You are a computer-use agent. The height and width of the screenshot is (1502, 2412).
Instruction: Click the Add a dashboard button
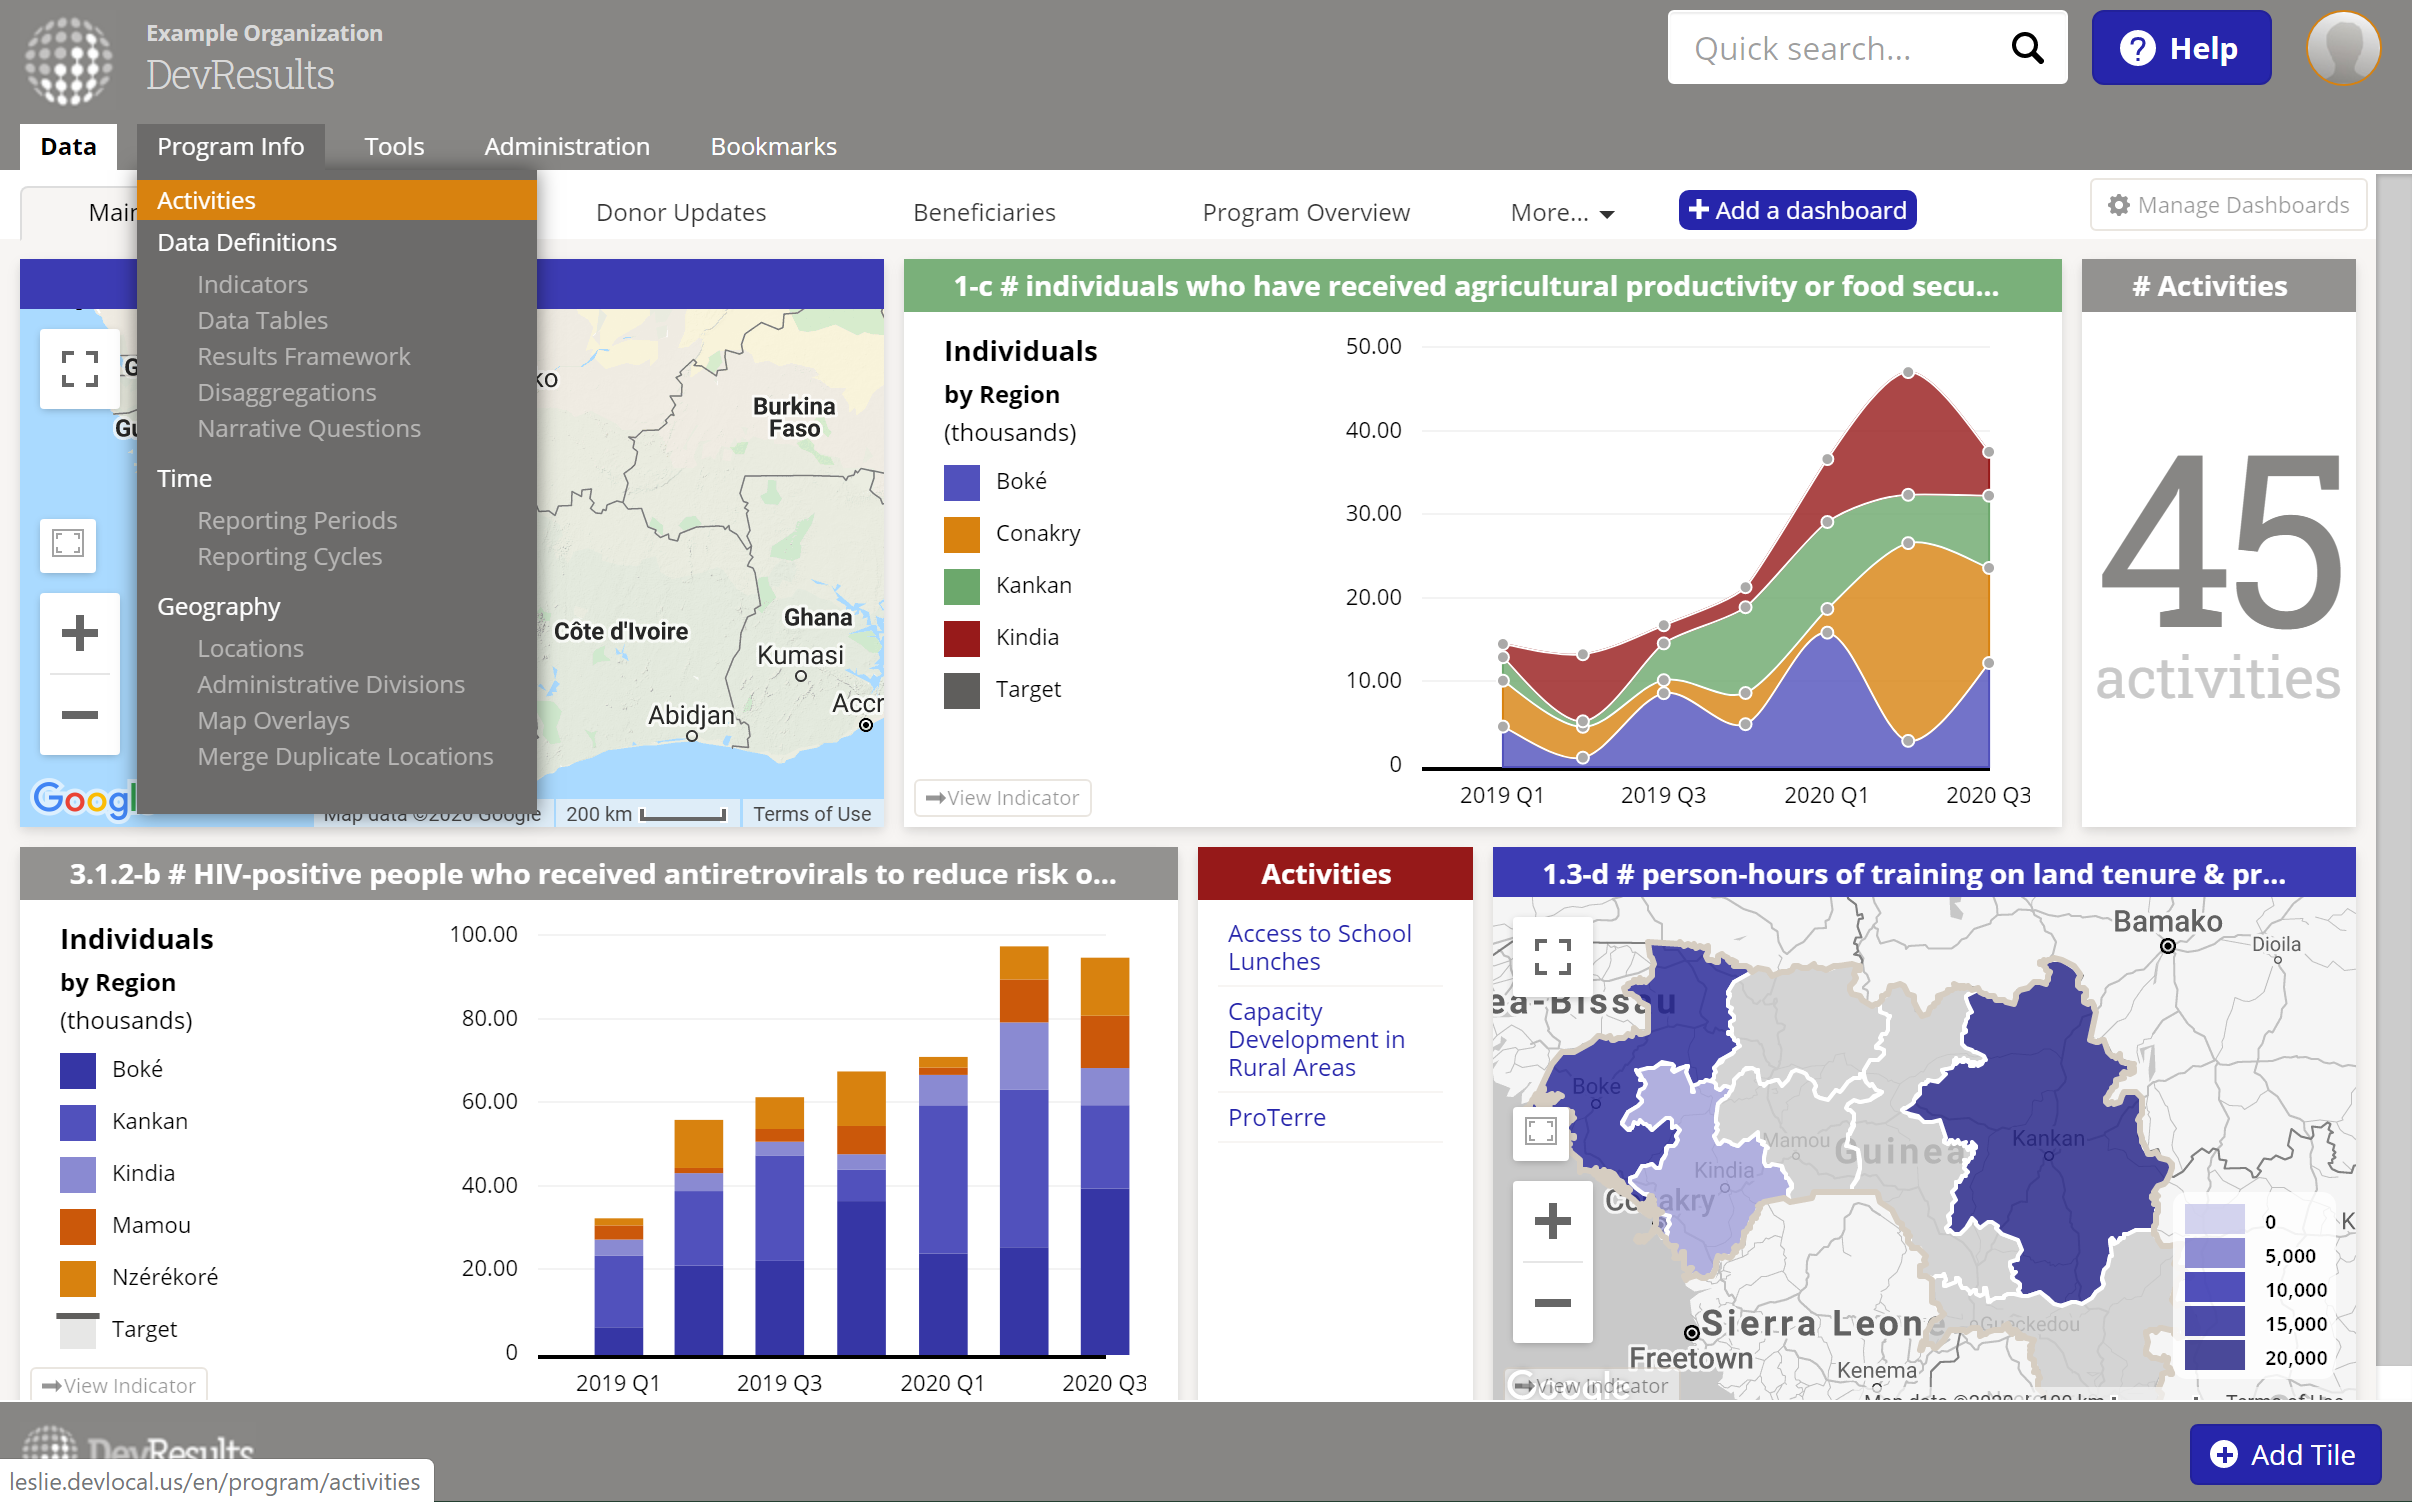click(1797, 210)
